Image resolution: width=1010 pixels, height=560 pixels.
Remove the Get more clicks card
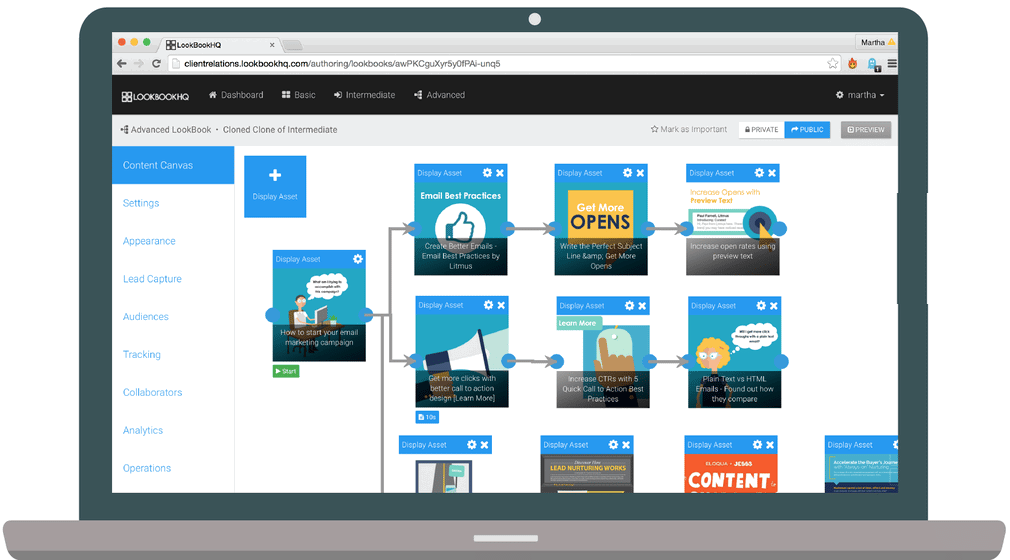click(501, 305)
